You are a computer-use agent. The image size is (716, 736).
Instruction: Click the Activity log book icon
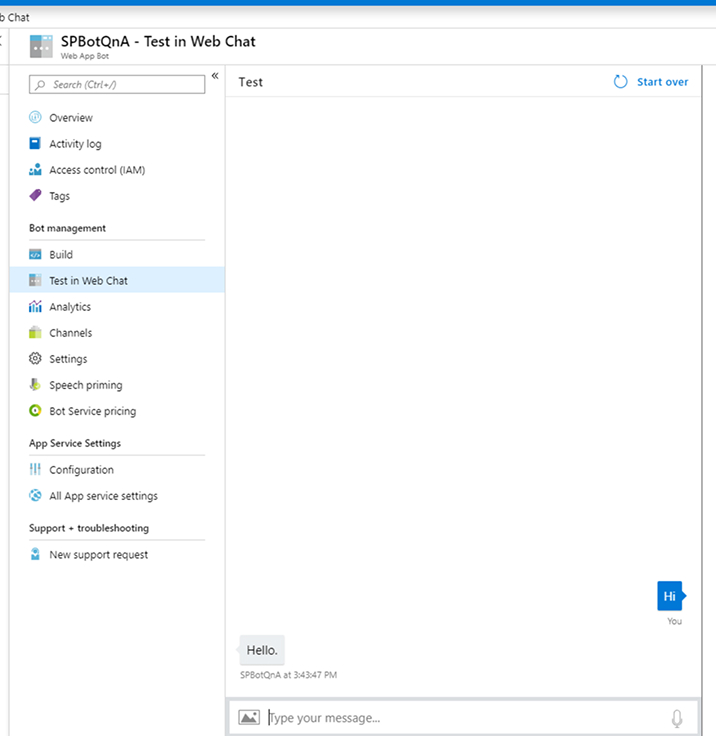coord(35,143)
